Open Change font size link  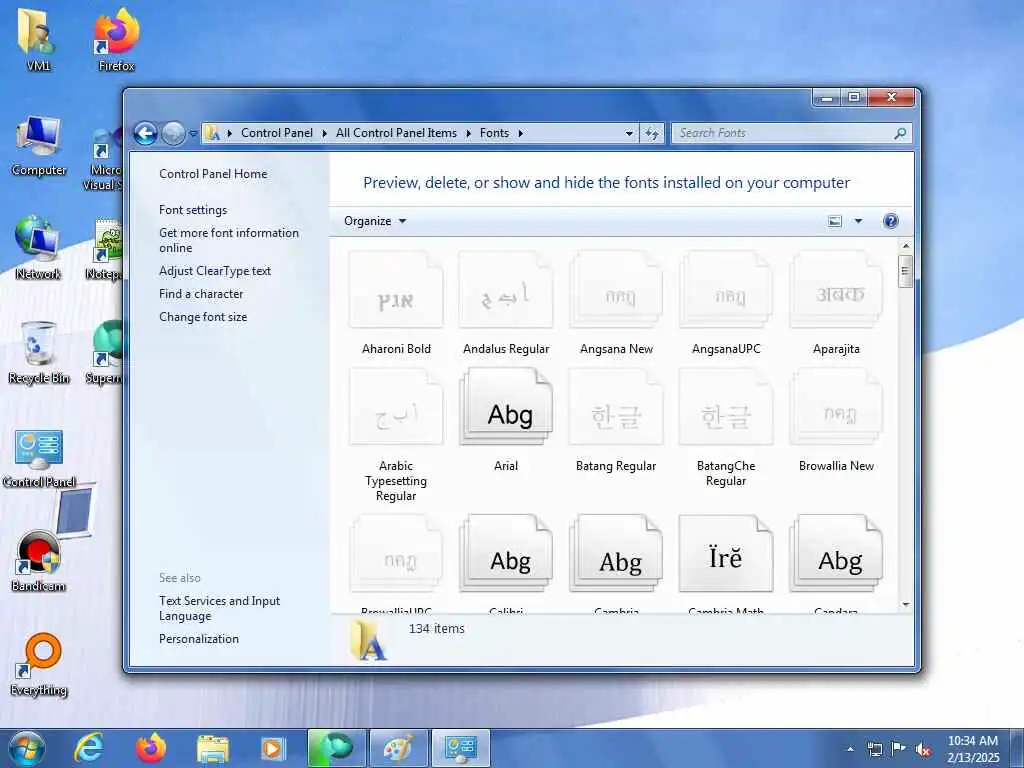point(203,317)
